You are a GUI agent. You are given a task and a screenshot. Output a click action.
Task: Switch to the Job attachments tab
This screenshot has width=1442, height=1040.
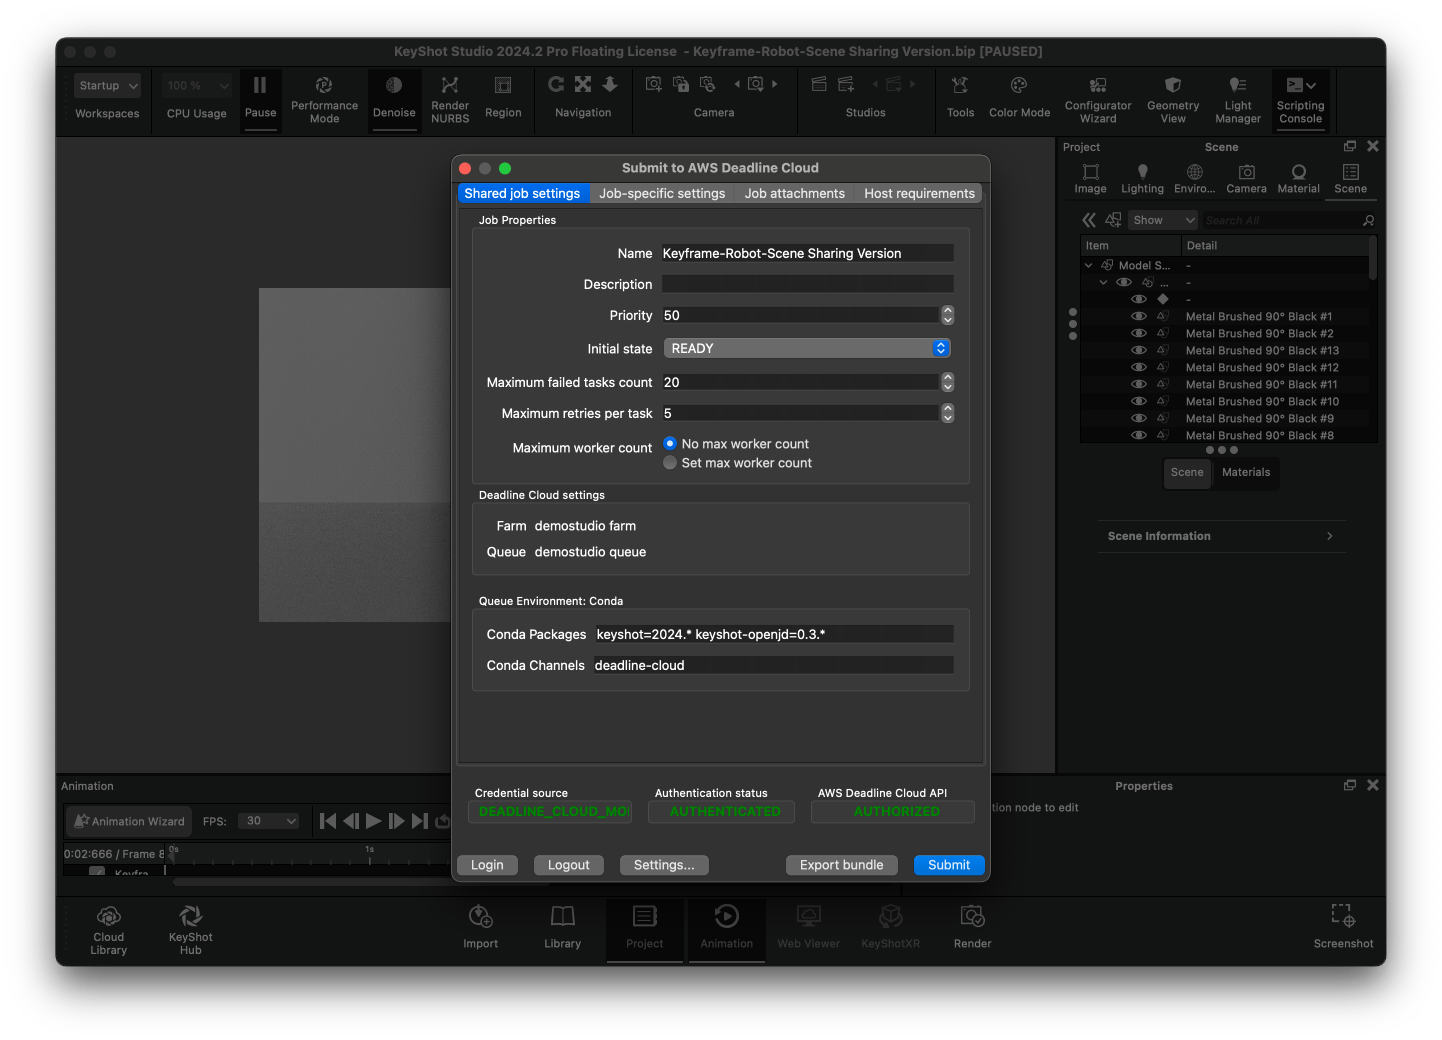pyautogui.click(x=794, y=193)
